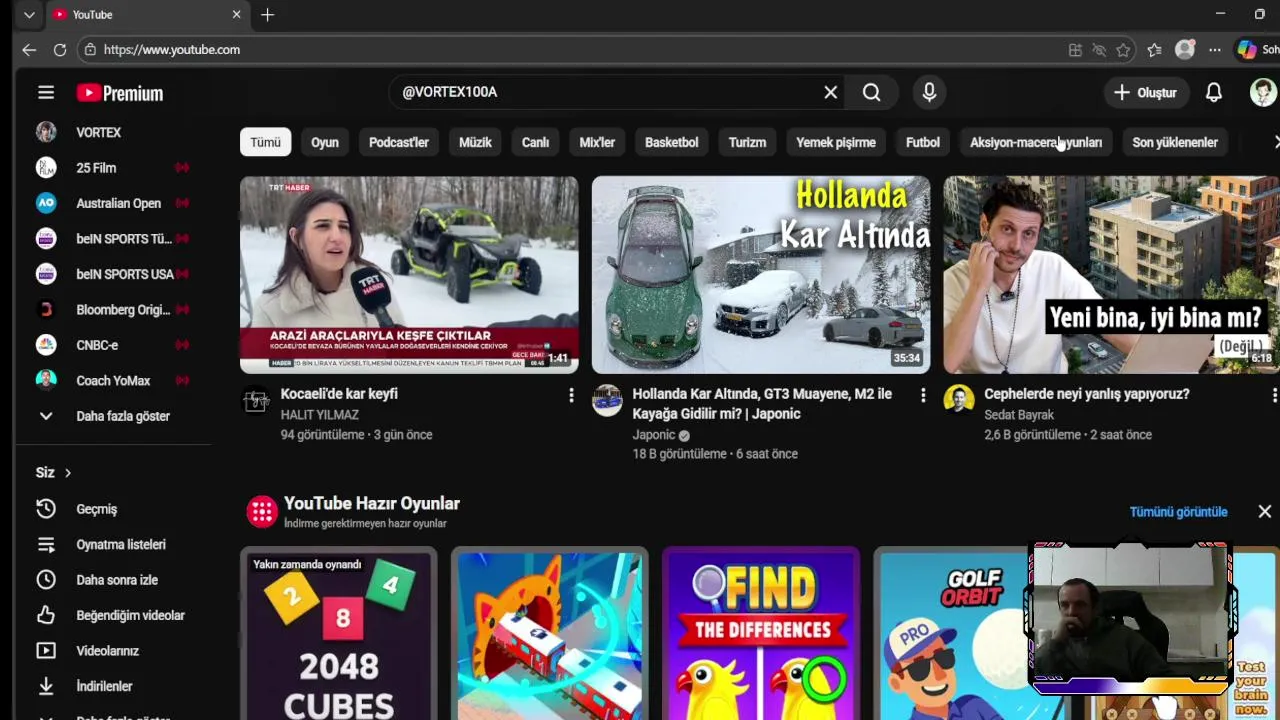1280x720 pixels.
Task: Go back with browser back arrow
Action: (x=29, y=49)
